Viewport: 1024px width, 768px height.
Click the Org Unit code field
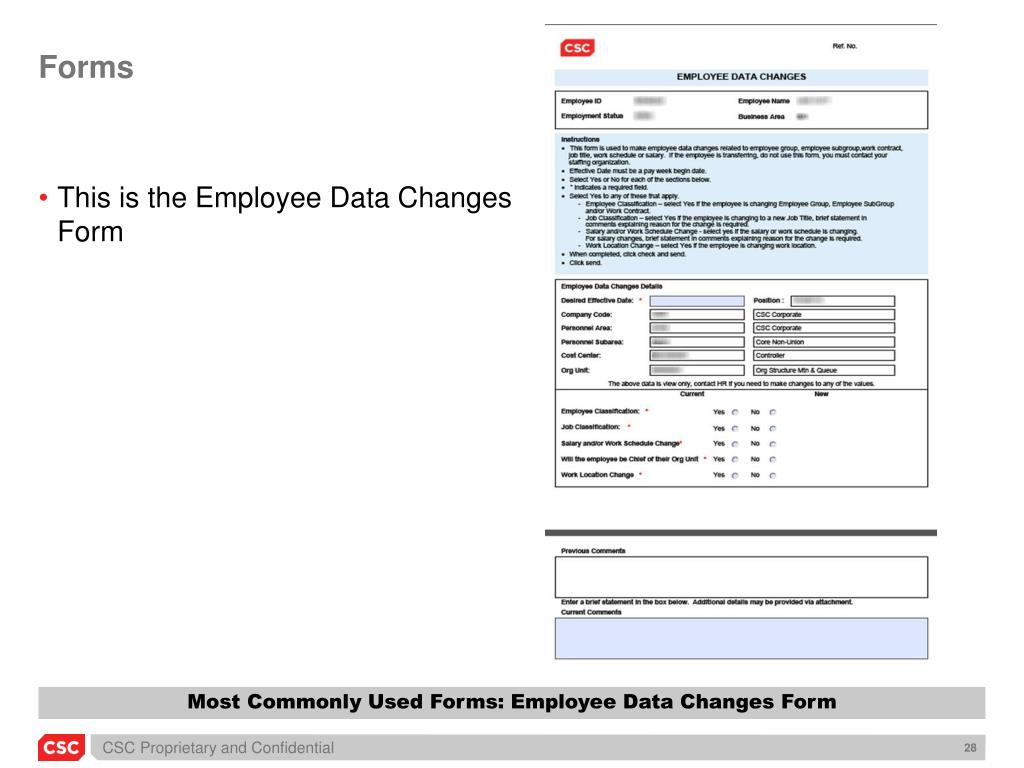coord(697,370)
